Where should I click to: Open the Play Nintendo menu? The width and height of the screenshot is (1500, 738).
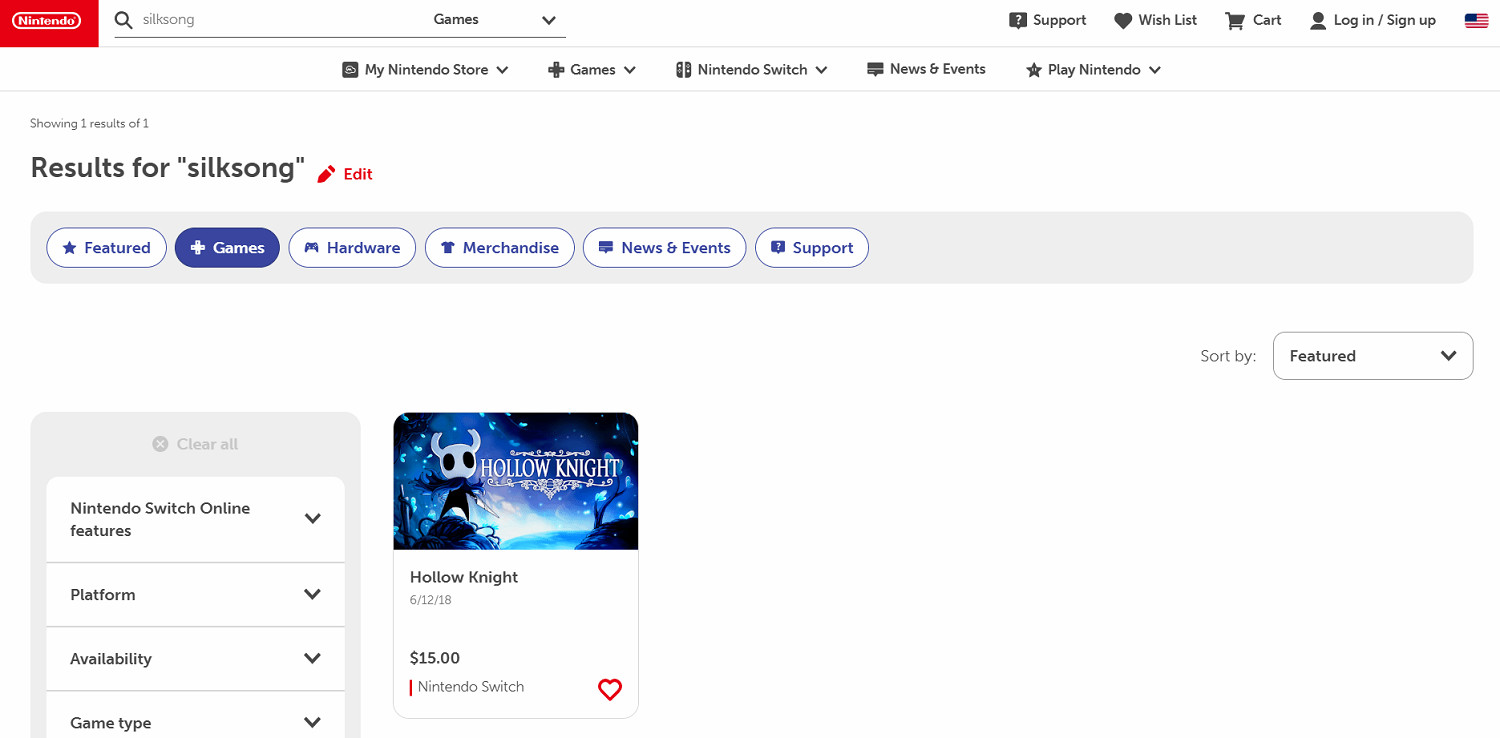click(x=1093, y=70)
